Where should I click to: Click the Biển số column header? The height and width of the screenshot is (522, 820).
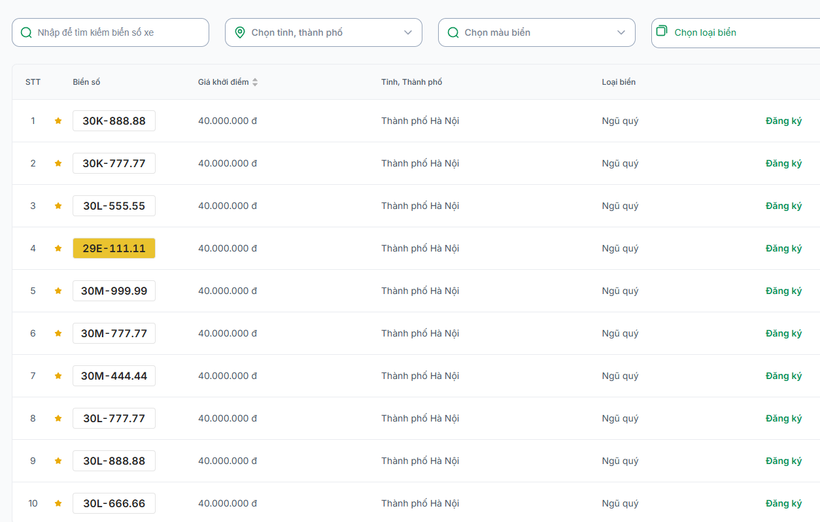point(87,82)
